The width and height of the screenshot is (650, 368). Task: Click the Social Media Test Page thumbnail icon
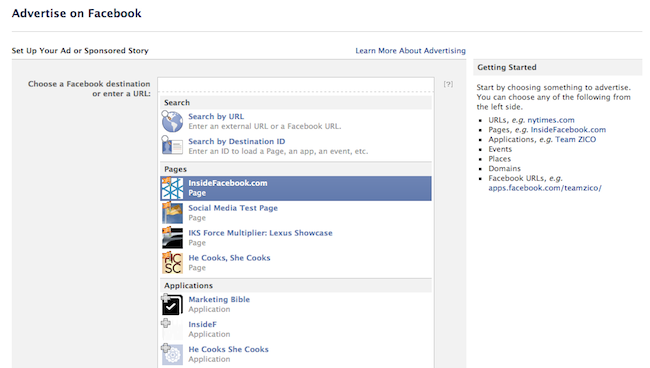click(x=172, y=213)
